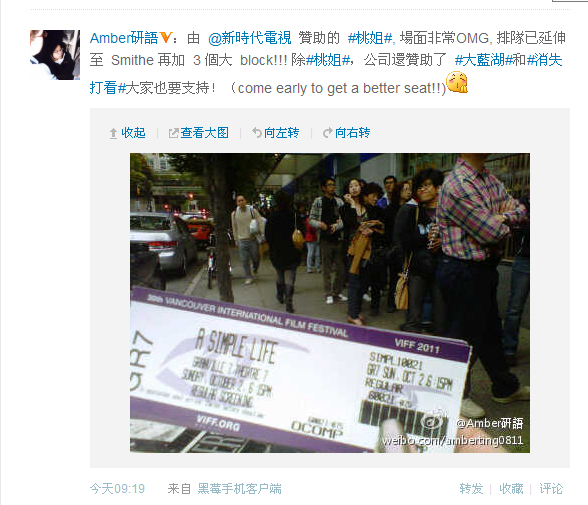Open the #消失打看# hashtag topic
The height and width of the screenshot is (505, 588).
click(544, 60)
